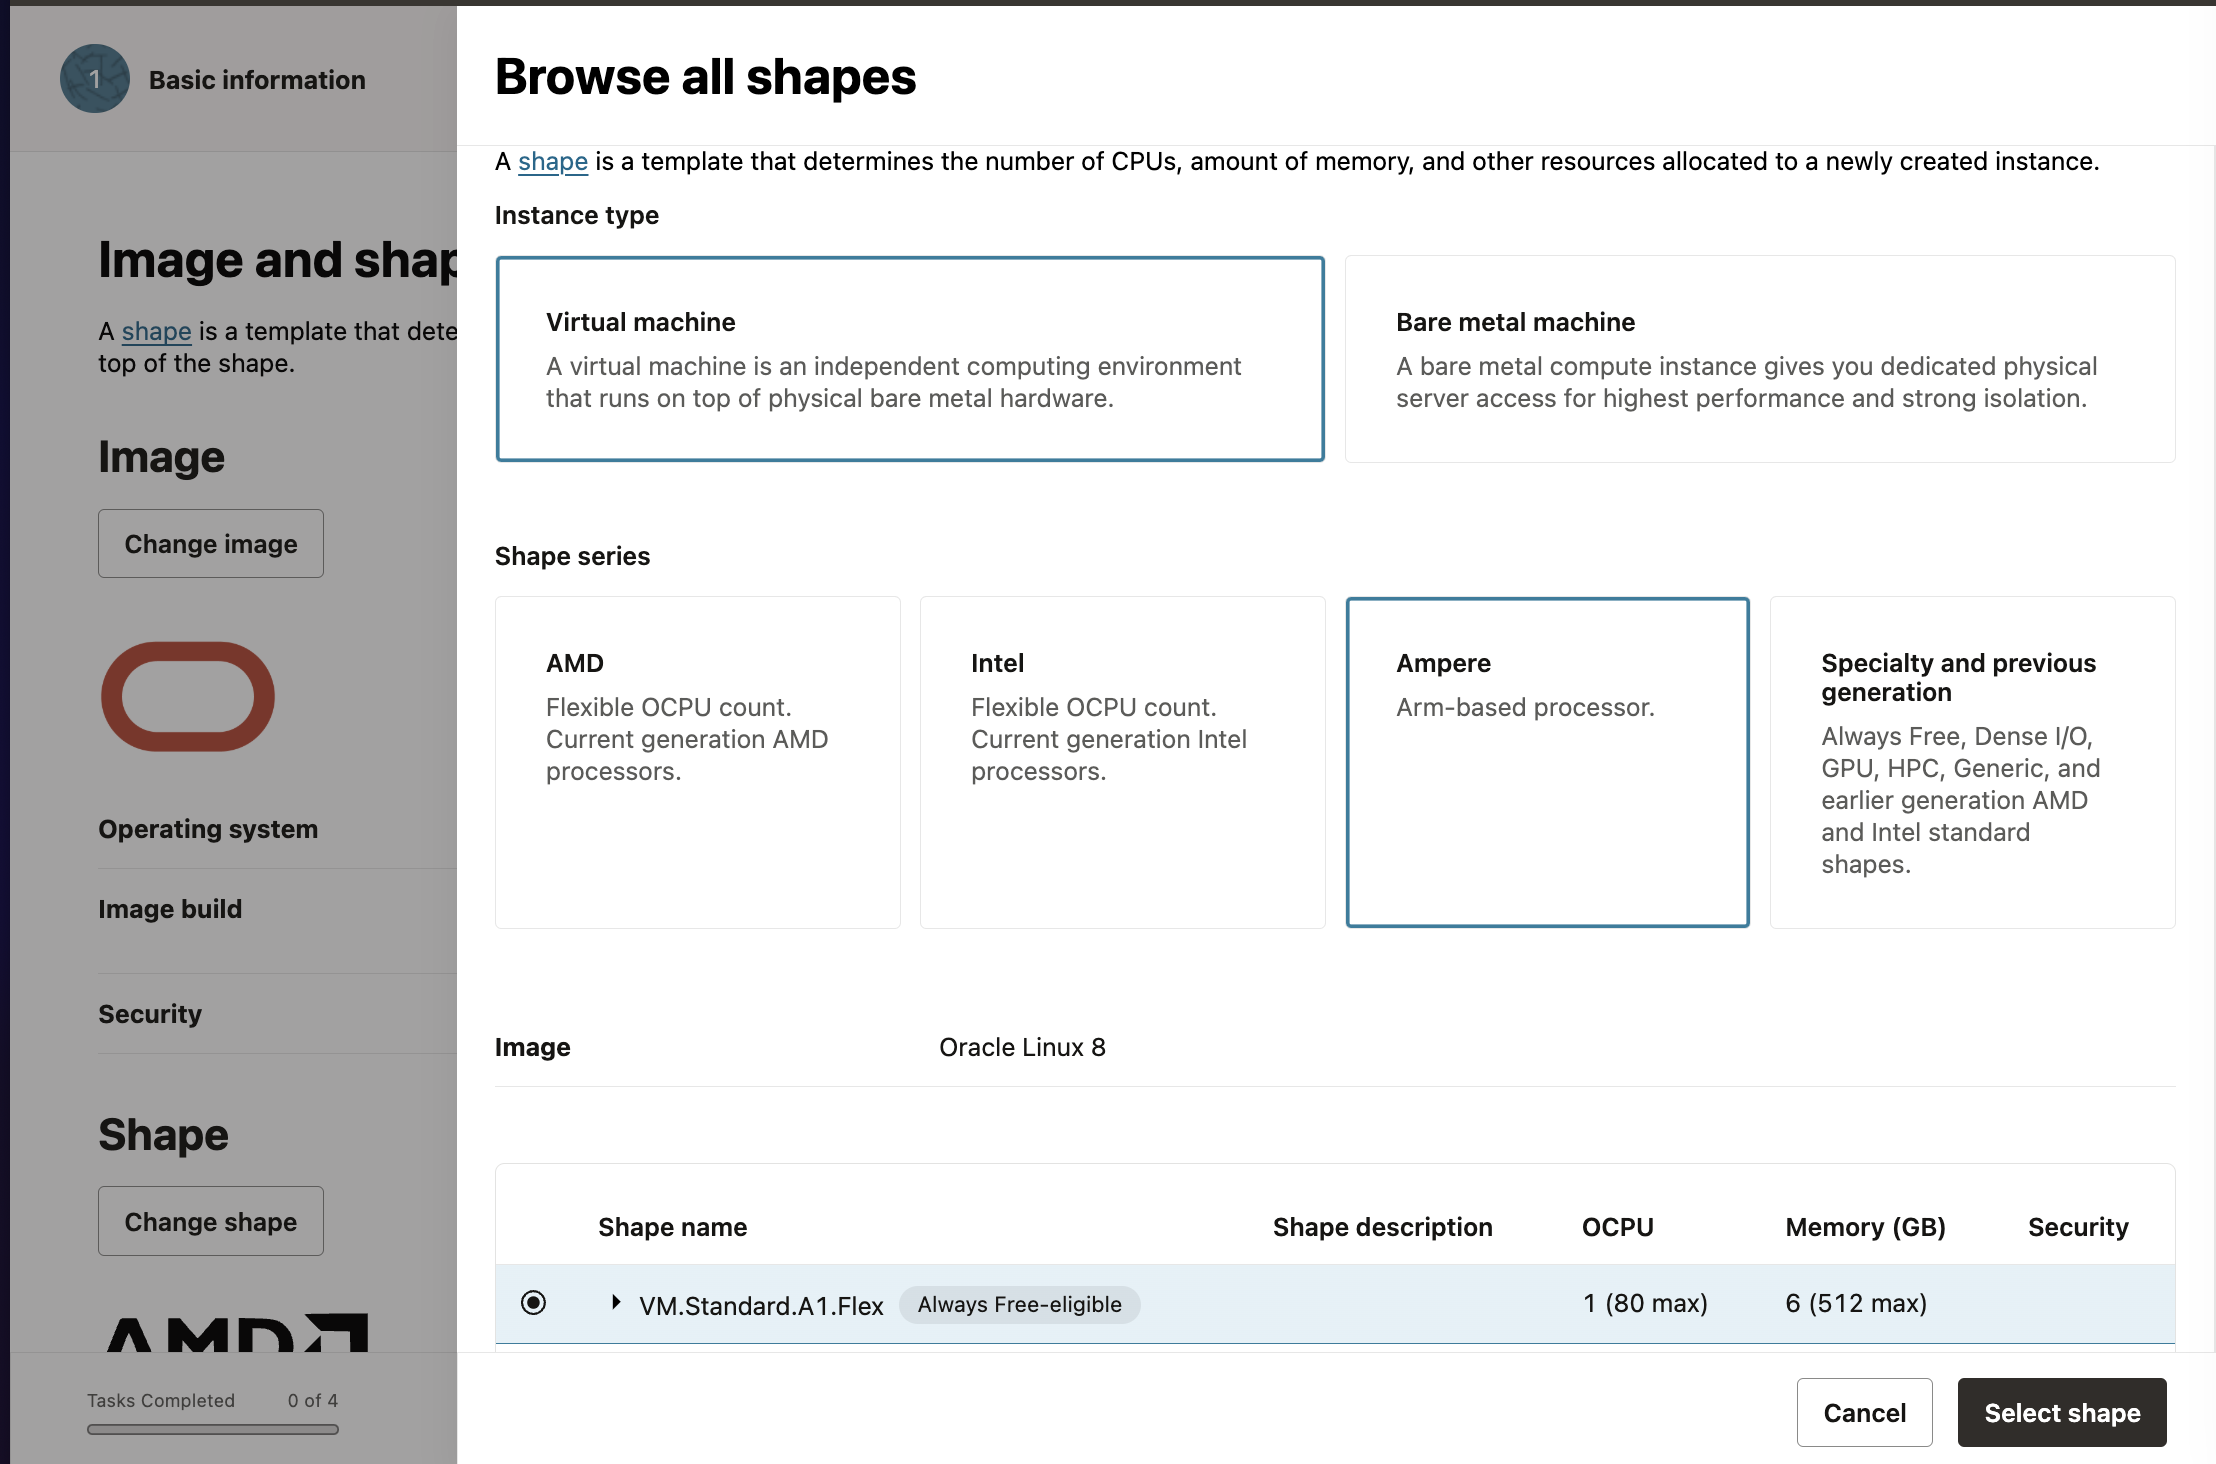The image size is (2216, 1464).
Task: Click the Shape name column header
Action: coord(673,1227)
